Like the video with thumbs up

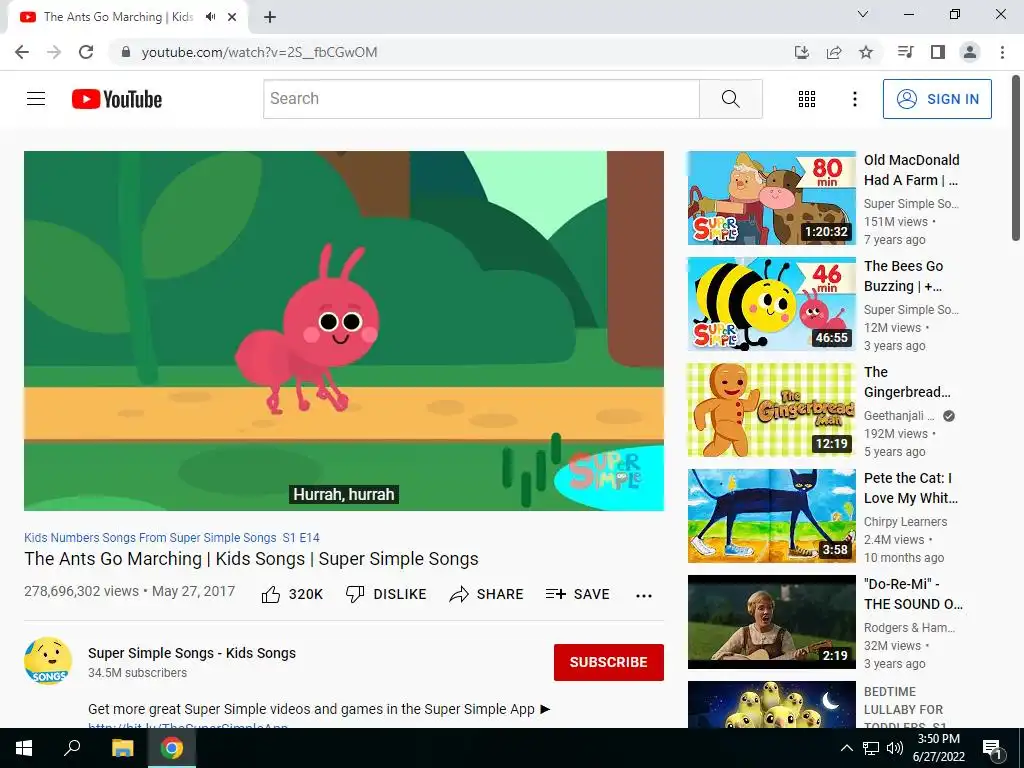(292, 594)
